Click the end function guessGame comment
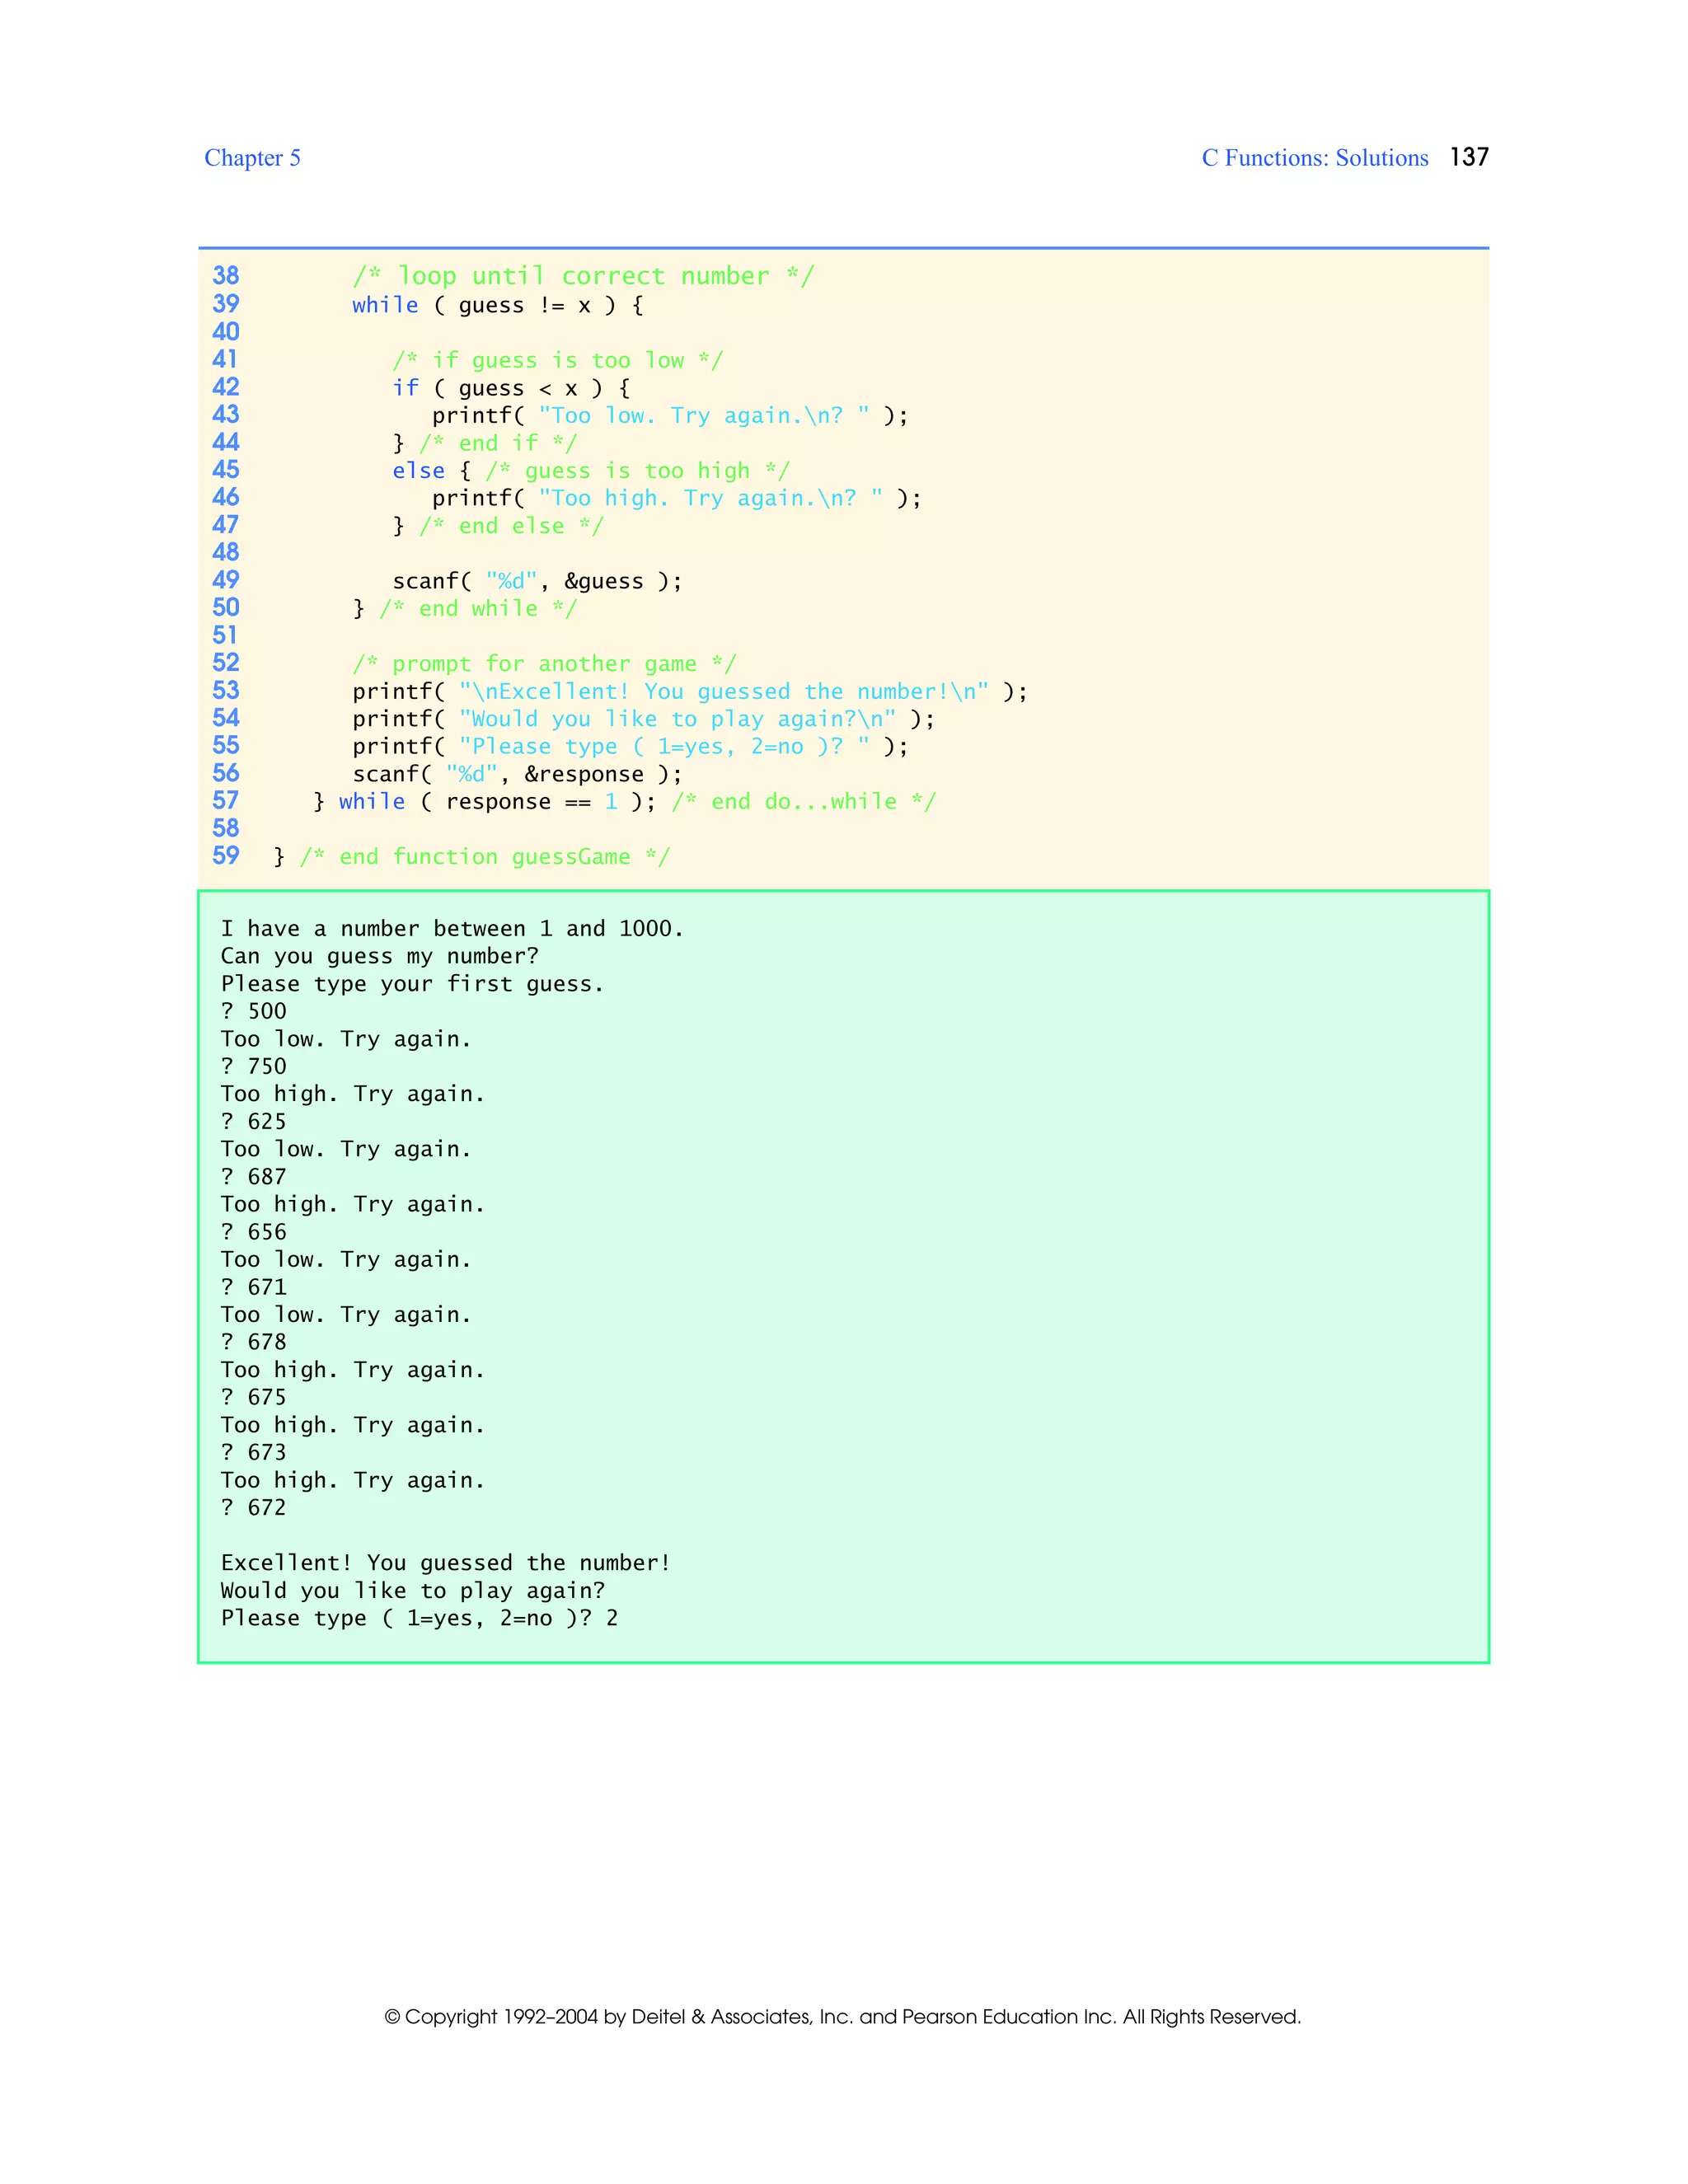 tap(484, 857)
